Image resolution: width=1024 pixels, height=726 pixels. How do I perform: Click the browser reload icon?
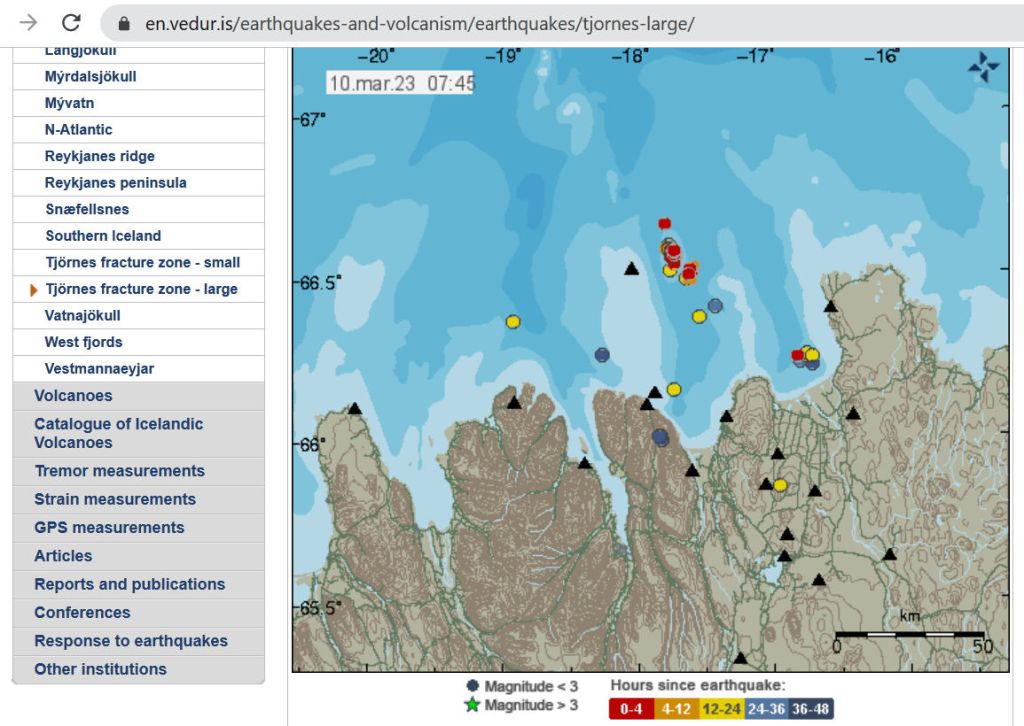71,23
